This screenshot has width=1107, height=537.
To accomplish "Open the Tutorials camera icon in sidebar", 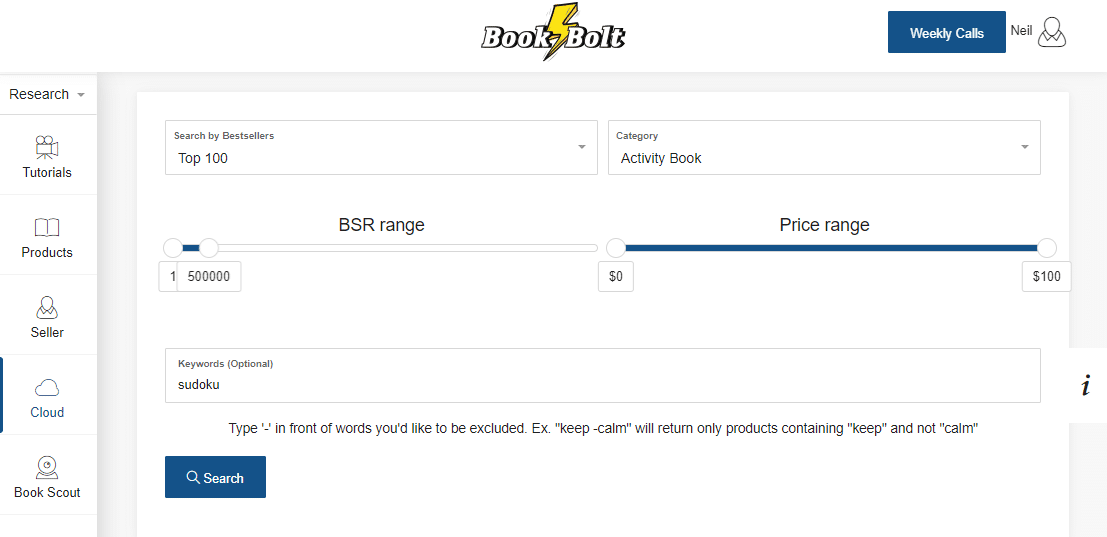I will 47,147.
